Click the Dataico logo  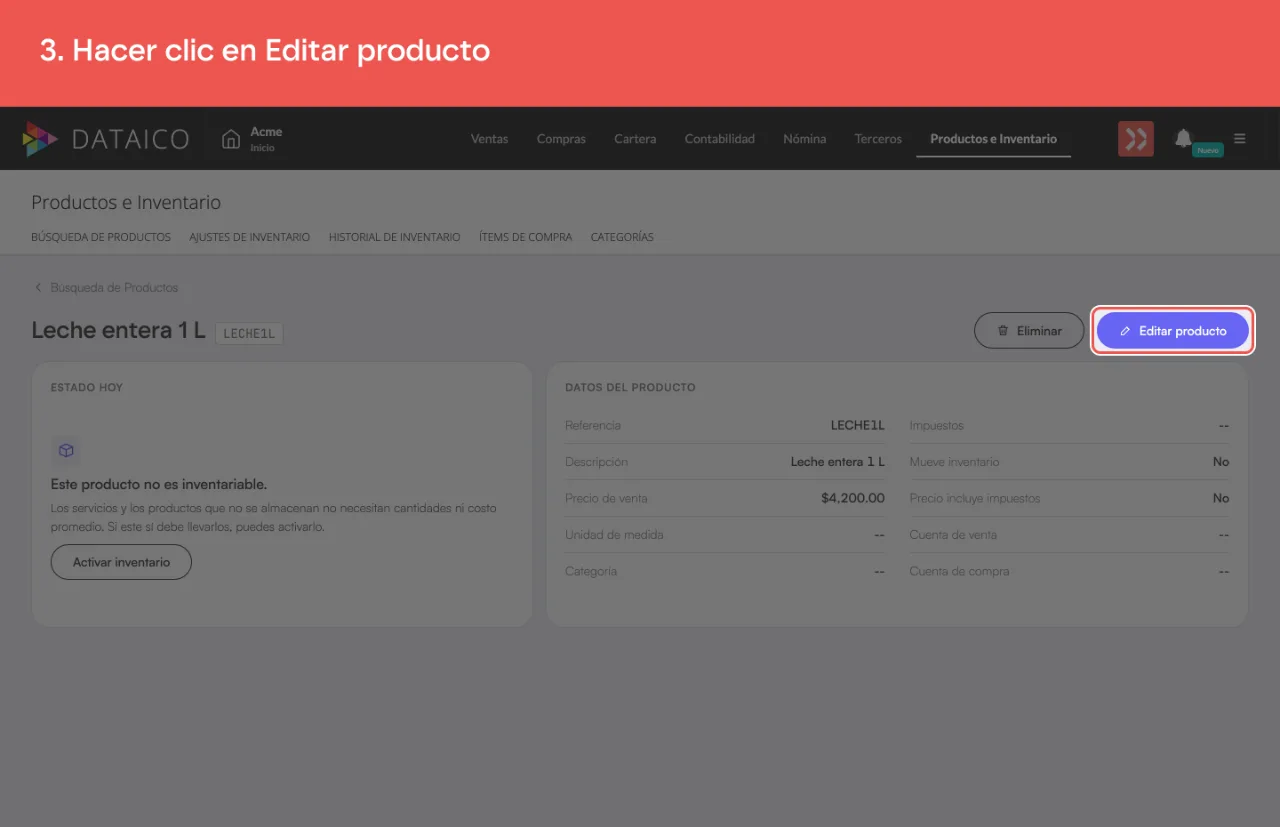[x=105, y=139]
